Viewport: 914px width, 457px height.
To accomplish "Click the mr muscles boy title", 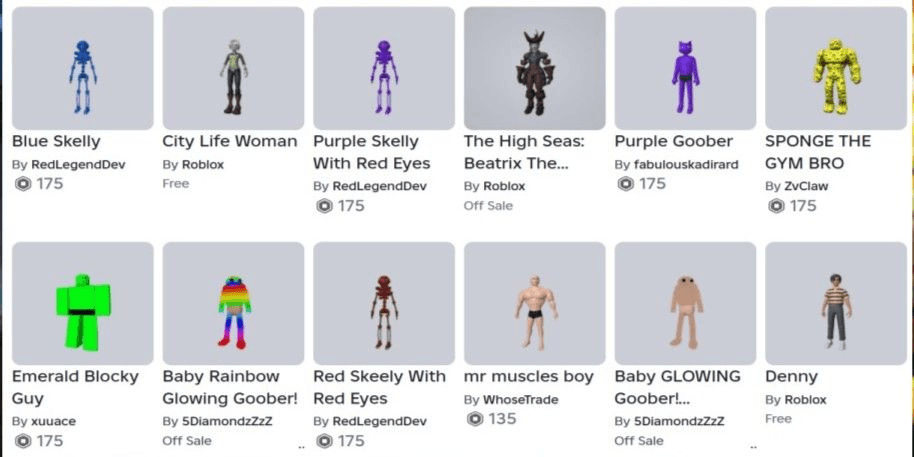I will [x=529, y=377].
